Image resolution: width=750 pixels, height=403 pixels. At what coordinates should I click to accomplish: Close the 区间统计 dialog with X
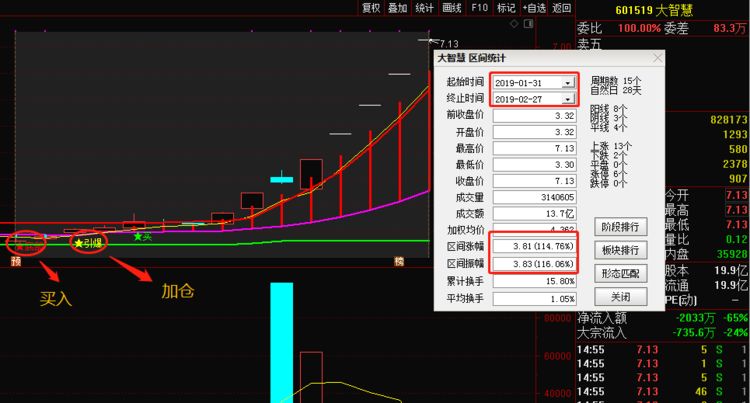[x=658, y=58]
